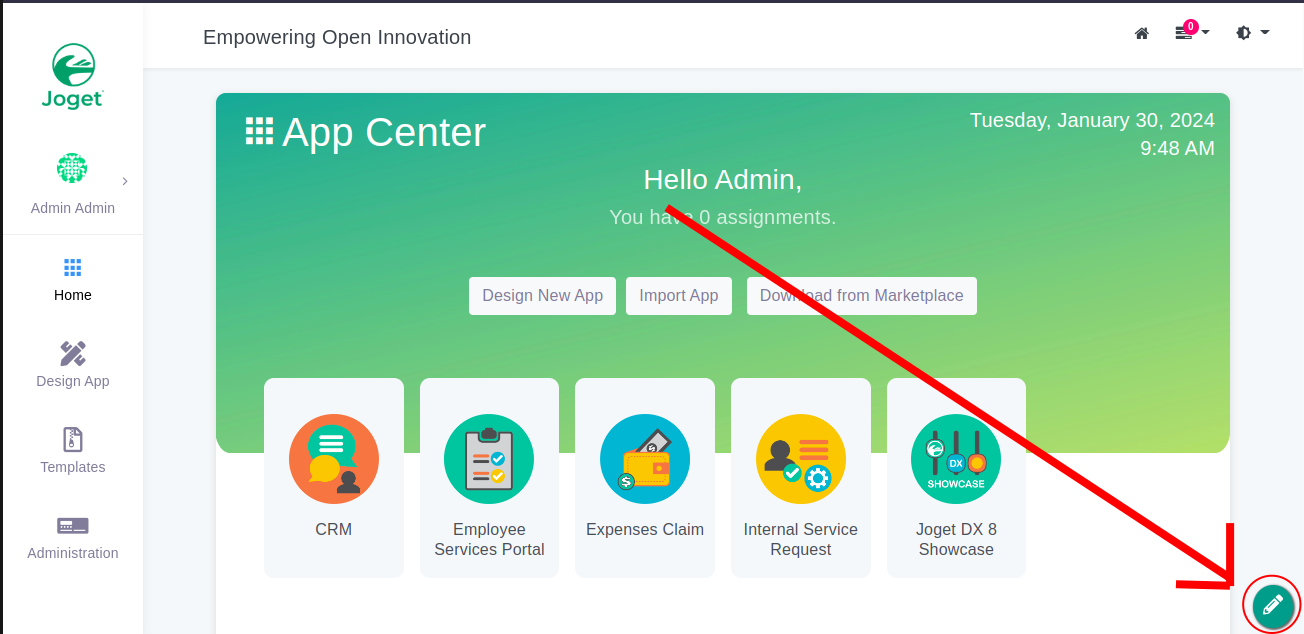Image resolution: width=1304 pixels, height=634 pixels.
Task: Click Download from Marketplace button
Action: (862, 296)
